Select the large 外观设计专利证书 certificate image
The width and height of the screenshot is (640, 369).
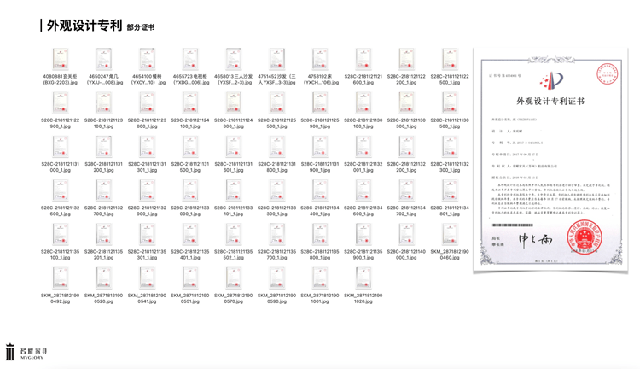coord(551,160)
